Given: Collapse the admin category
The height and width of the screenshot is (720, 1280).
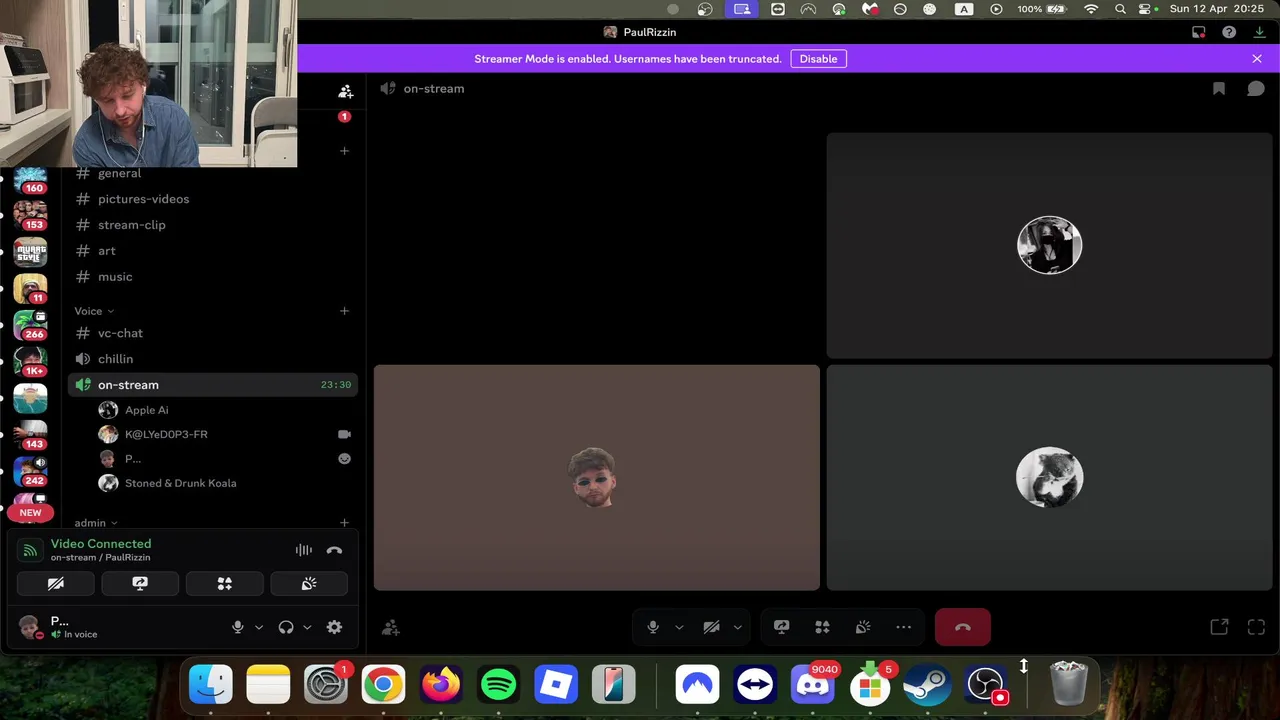Looking at the screenshot, I should point(96,523).
